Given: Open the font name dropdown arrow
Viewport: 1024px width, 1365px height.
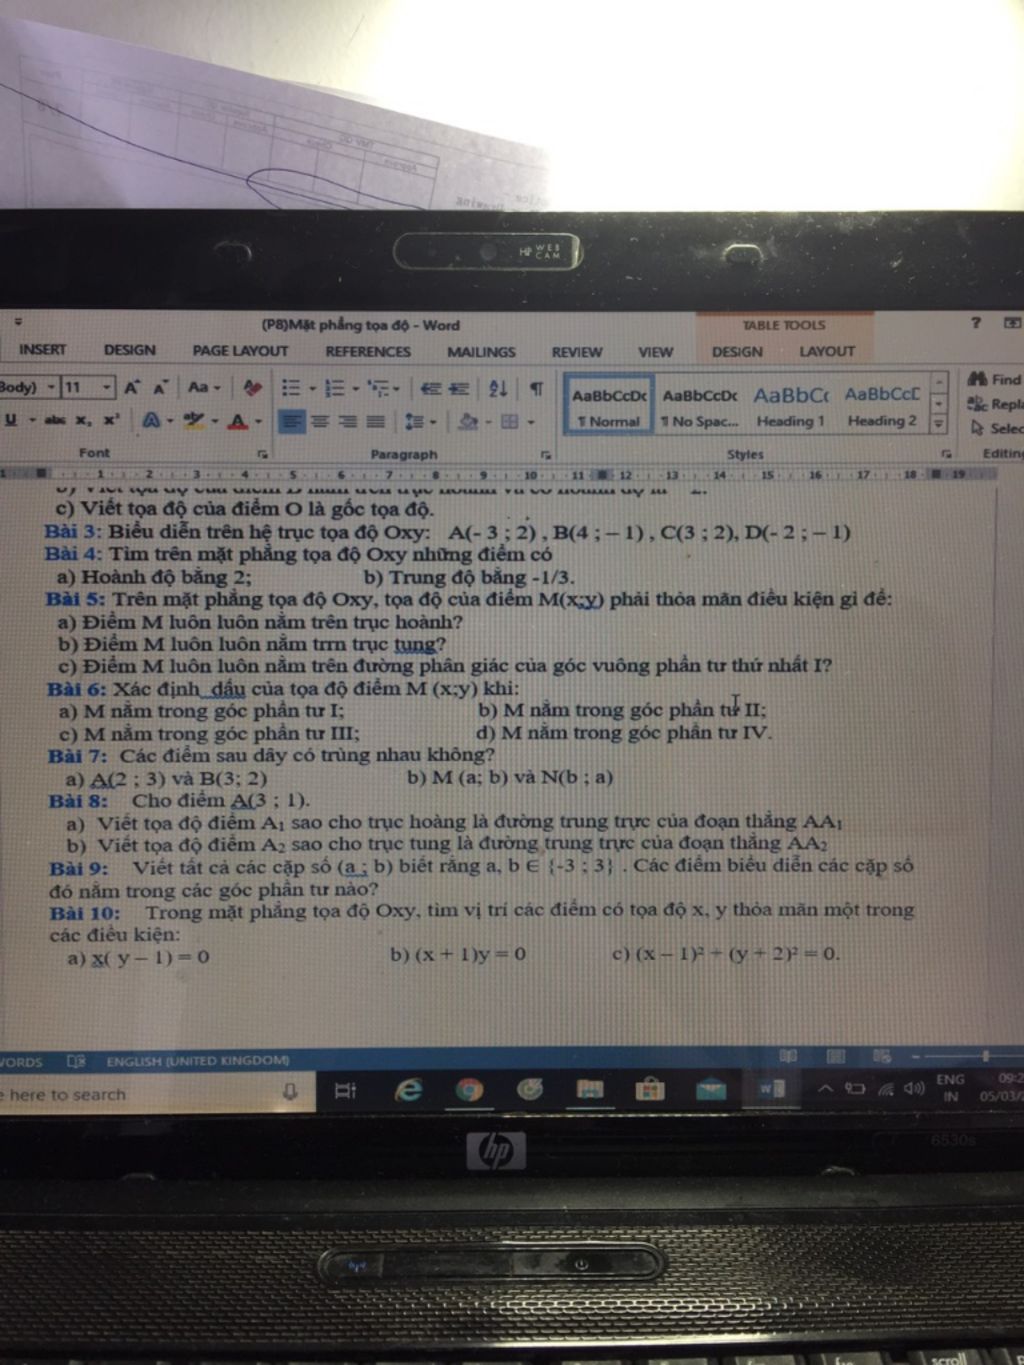Looking at the screenshot, I should [51, 387].
